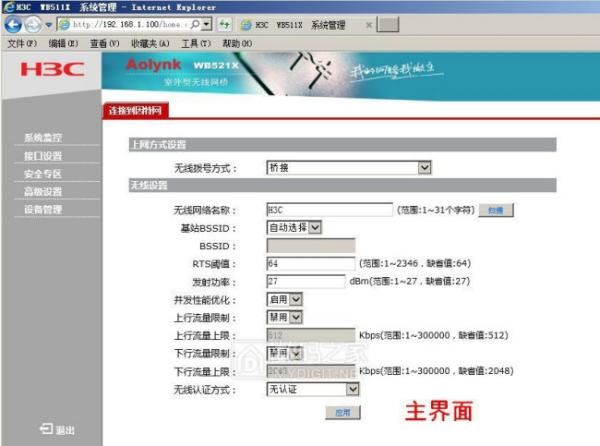Select 系统监控 in the sidebar
The width and height of the screenshot is (600, 446).
[x=43, y=138]
